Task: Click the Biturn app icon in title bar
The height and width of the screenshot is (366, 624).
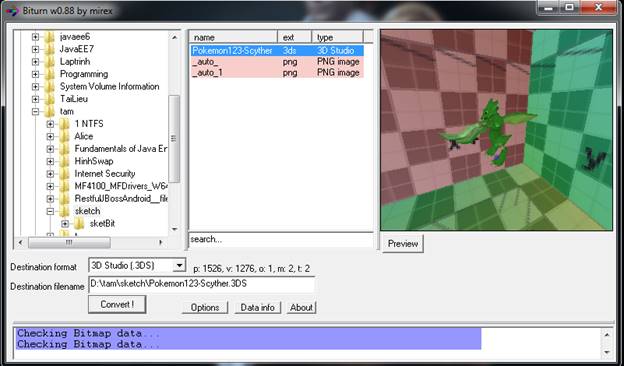Action: [x=11, y=11]
